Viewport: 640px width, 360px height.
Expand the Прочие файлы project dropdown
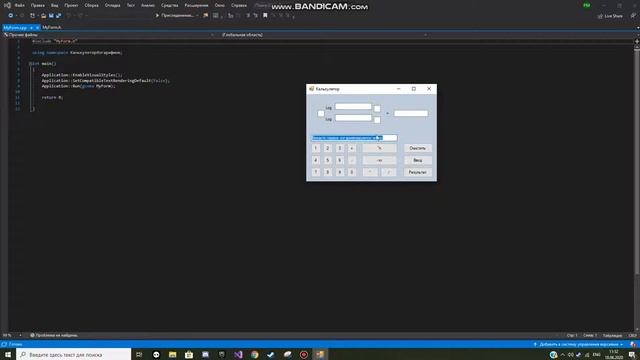(x=213, y=35)
